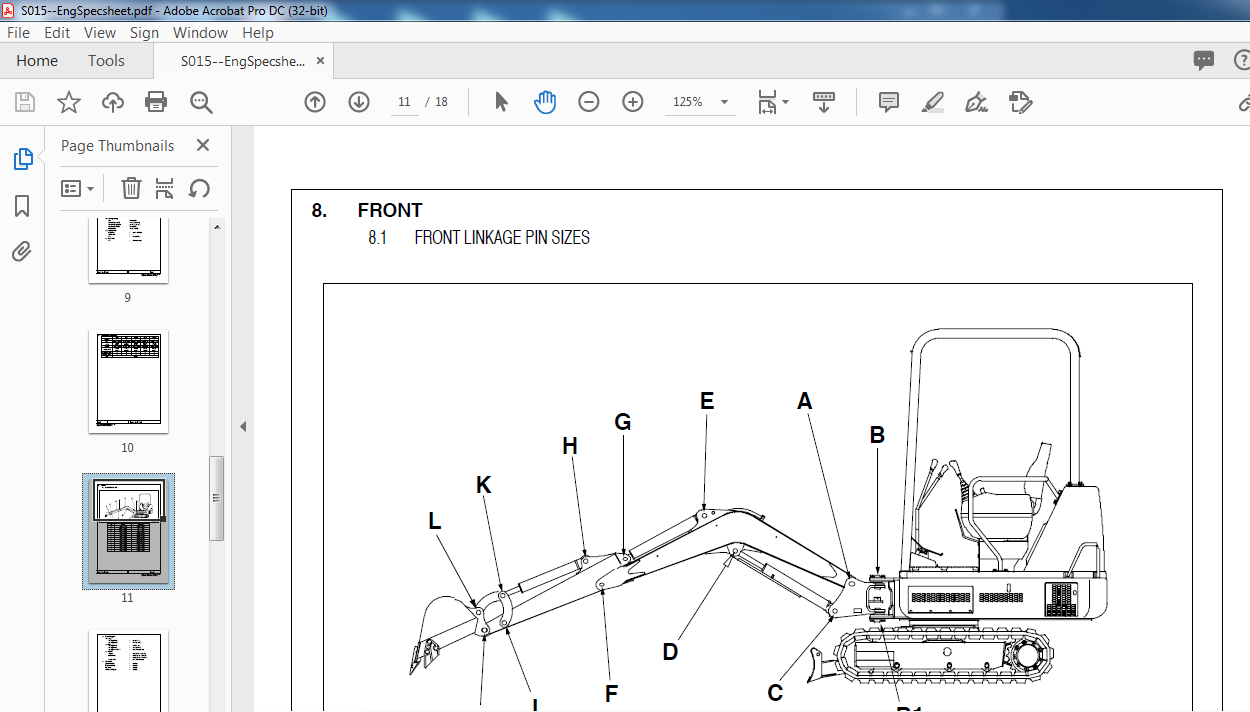Viewport: 1250px width, 712px height.
Task: Go to previous page arrow
Action: [315, 102]
